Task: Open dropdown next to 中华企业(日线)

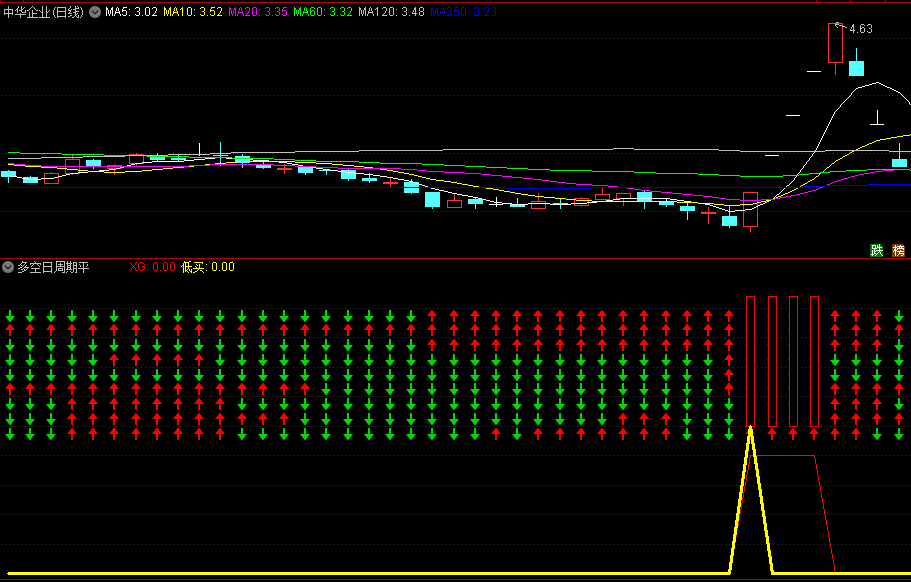Action: [95, 12]
